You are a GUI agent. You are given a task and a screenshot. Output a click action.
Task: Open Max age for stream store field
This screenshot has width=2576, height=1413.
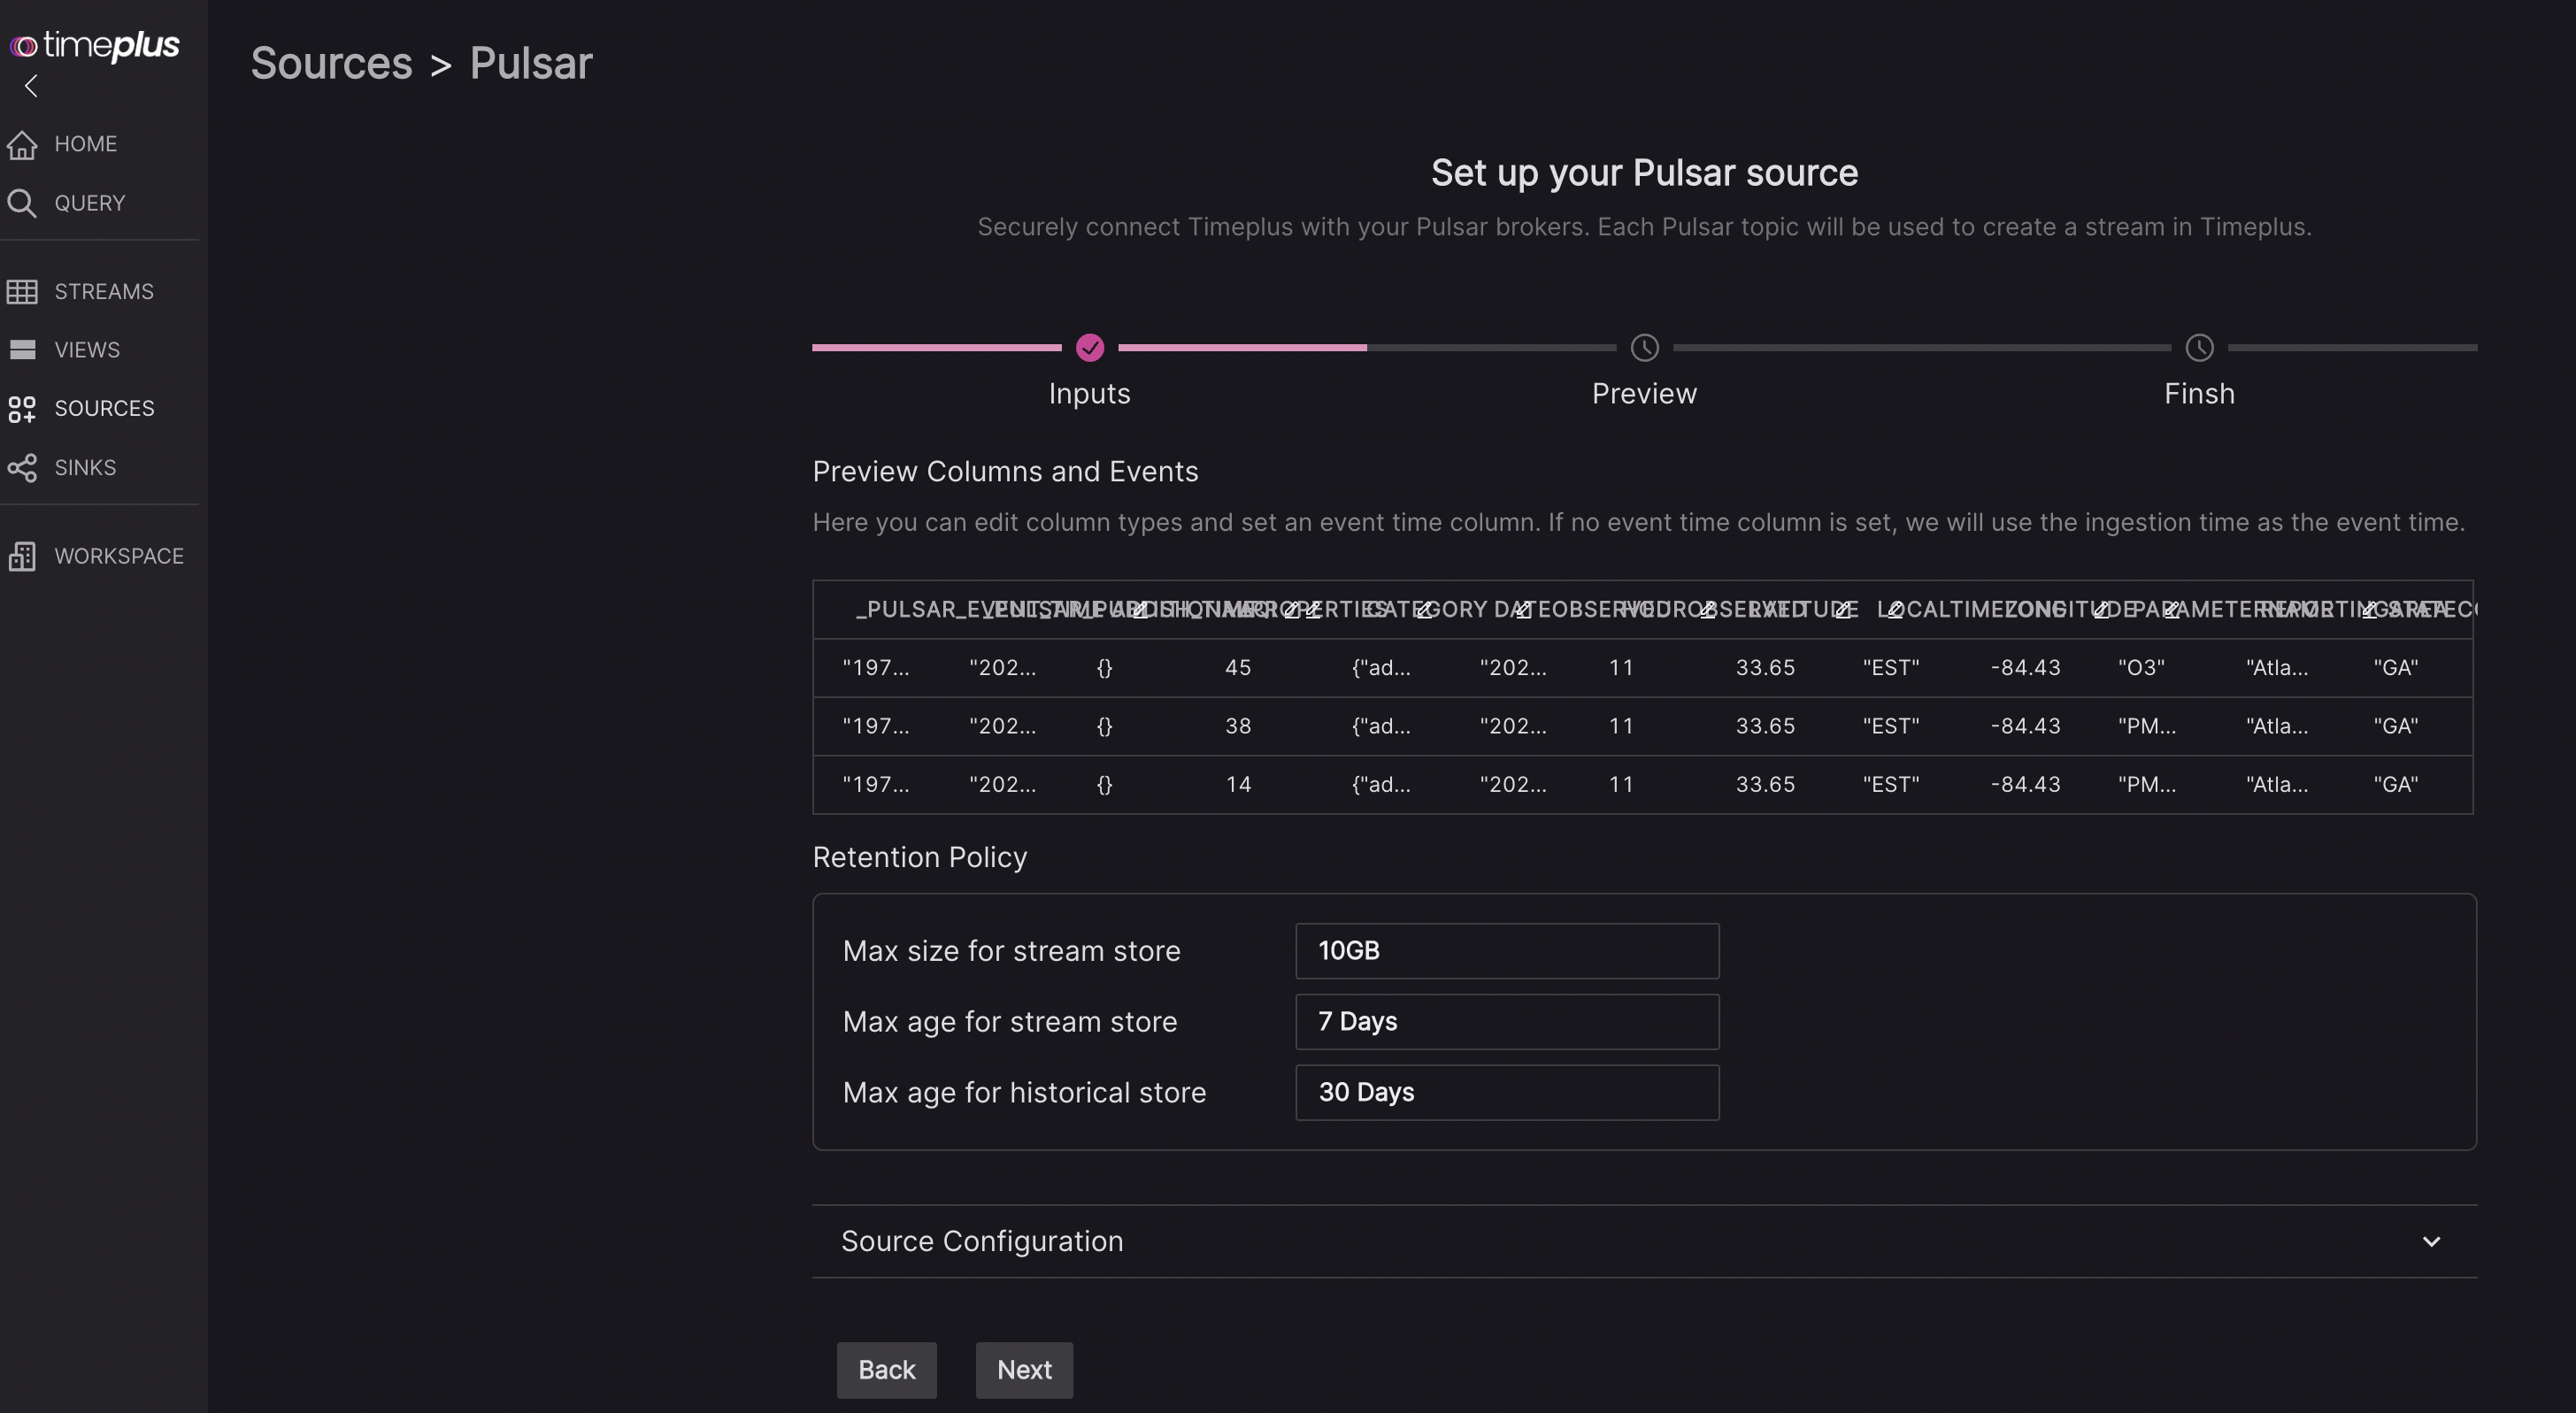[1506, 1021]
